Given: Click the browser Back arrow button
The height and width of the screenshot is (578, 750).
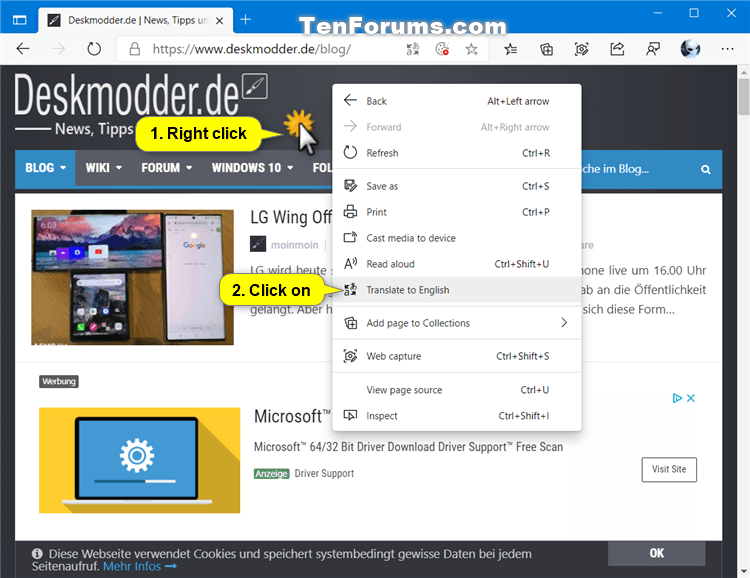Looking at the screenshot, I should coord(22,49).
